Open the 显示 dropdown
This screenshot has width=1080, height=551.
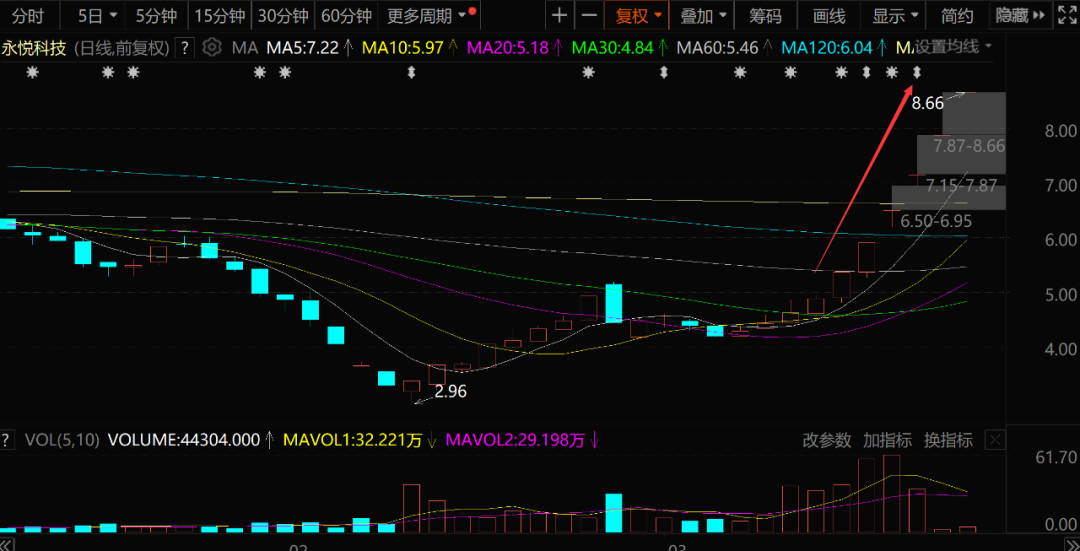pos(895,15)
